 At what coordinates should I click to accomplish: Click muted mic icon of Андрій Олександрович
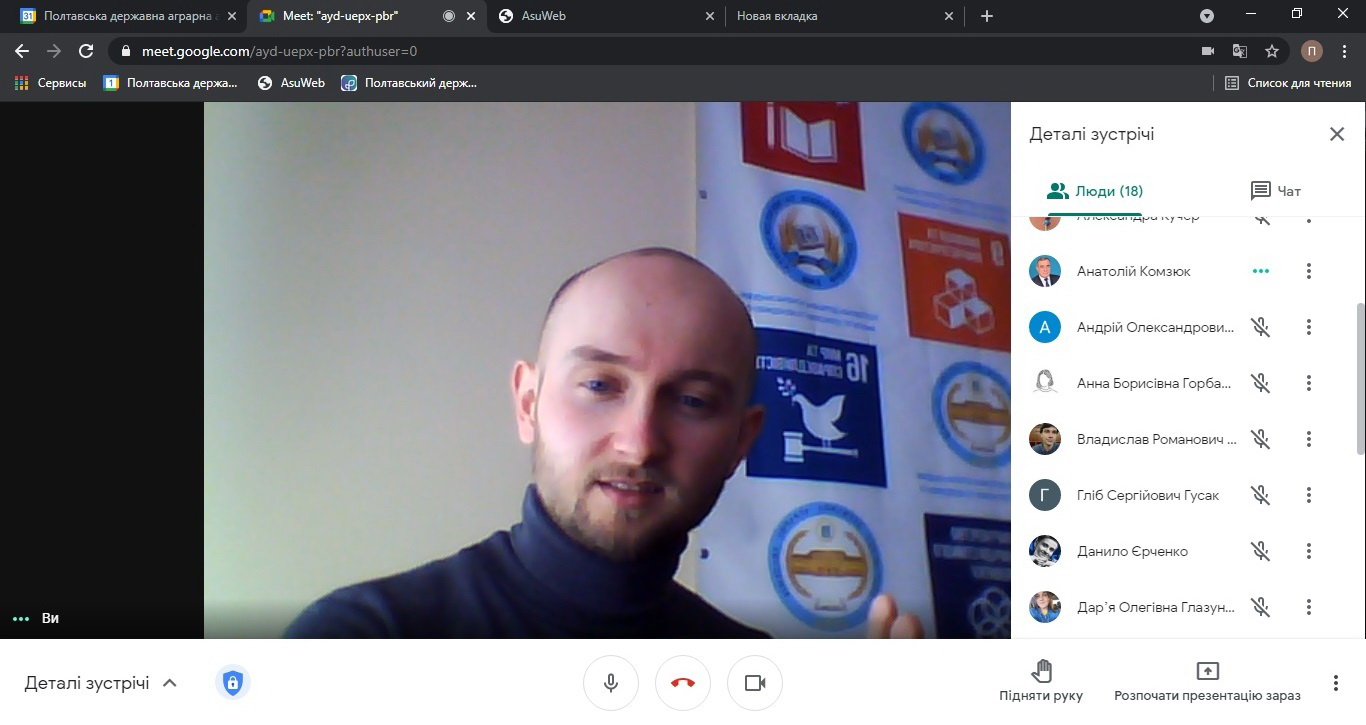click(1261, 327)
